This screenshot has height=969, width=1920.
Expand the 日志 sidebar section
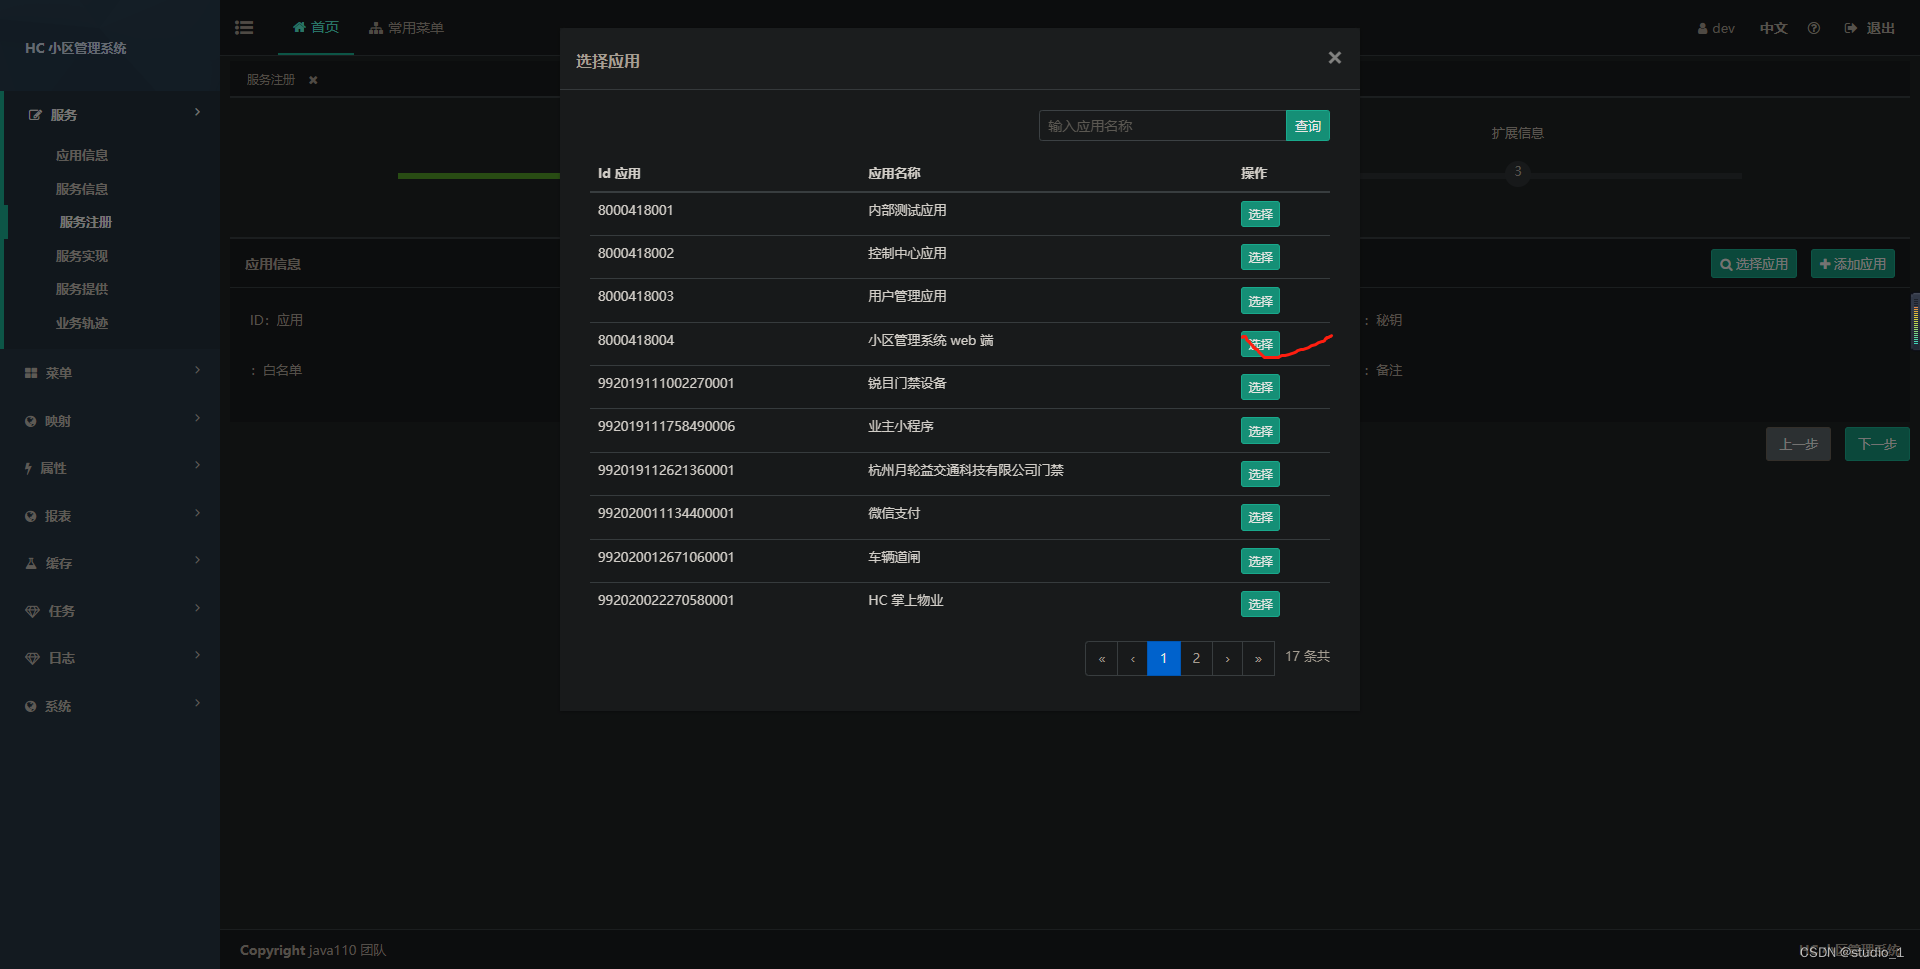point(110,658)
